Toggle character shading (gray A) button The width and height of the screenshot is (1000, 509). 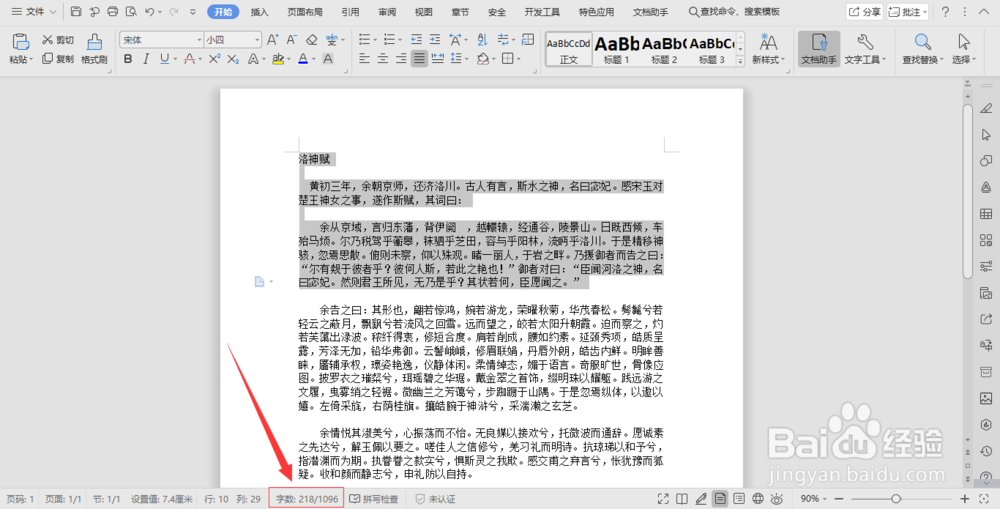[x=328, y=59]
